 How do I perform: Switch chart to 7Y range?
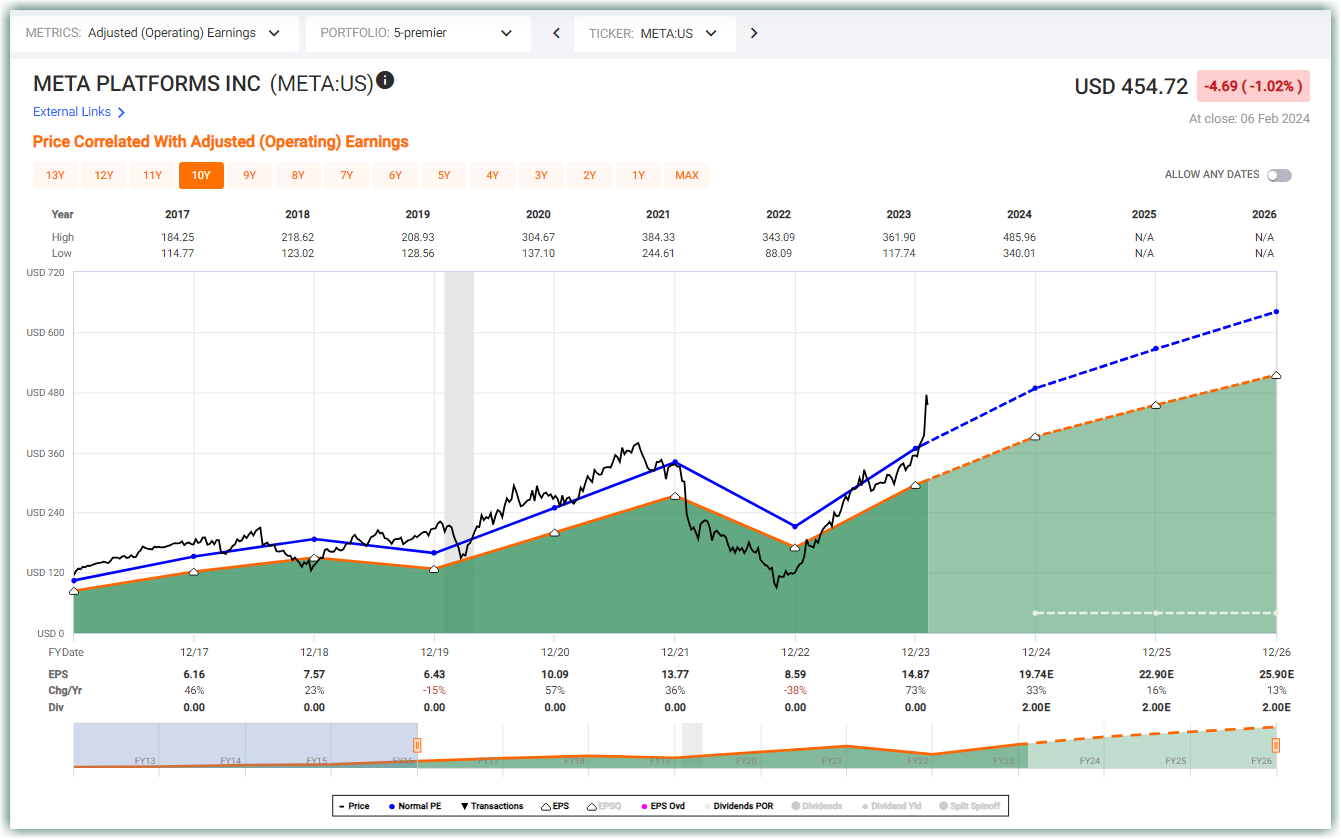[347, 176]
